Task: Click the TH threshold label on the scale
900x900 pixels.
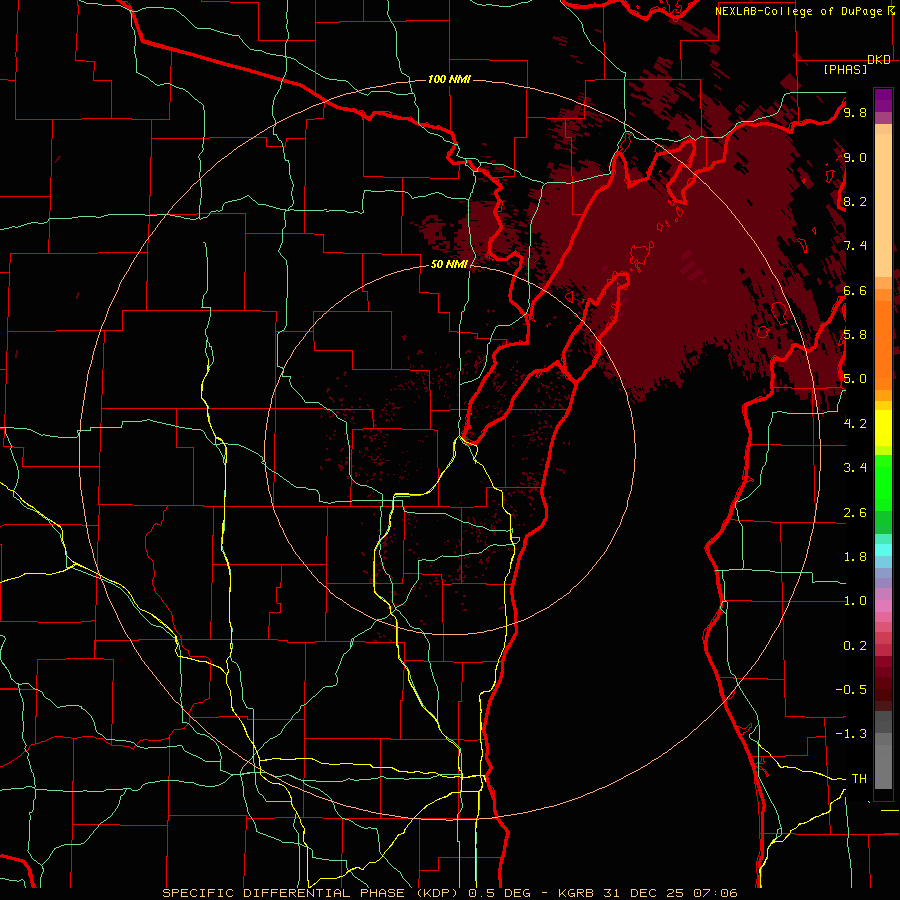Action: click(859, 779)
